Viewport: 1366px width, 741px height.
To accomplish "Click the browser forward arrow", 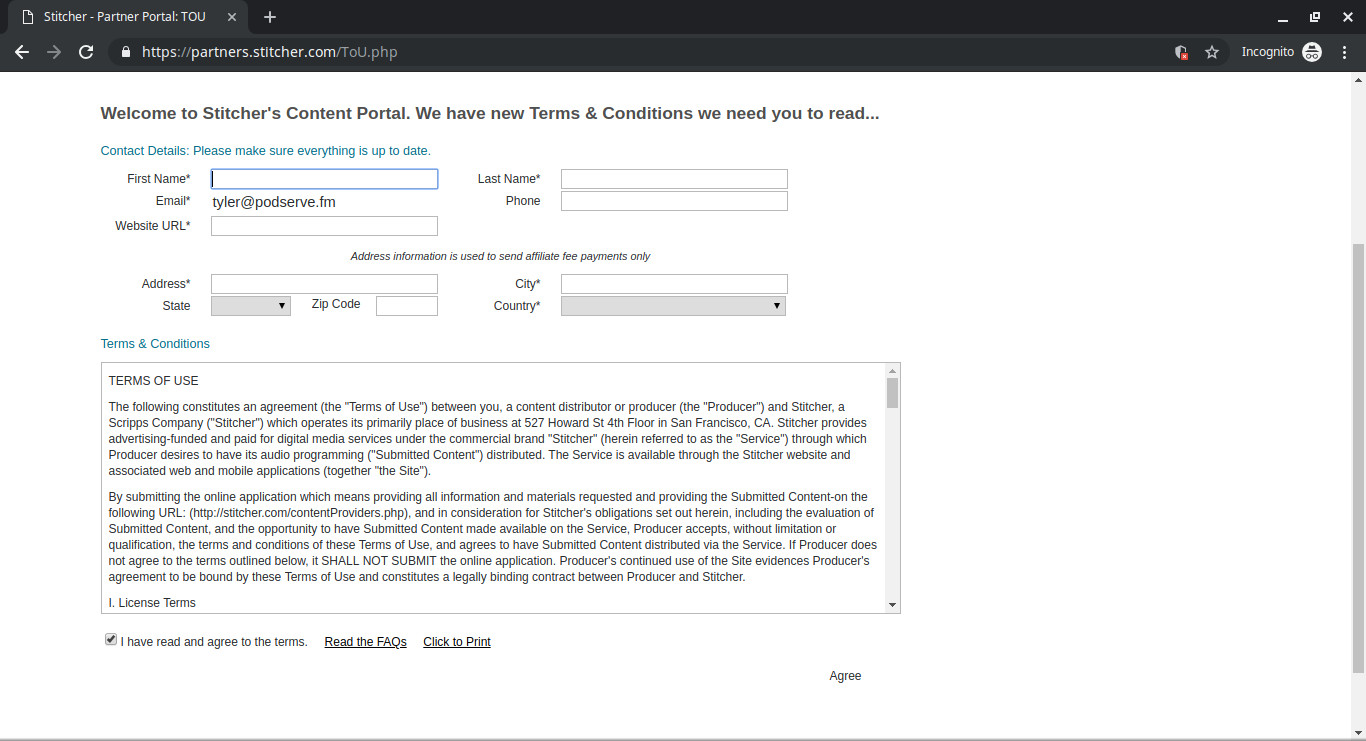I will [54, 52].
